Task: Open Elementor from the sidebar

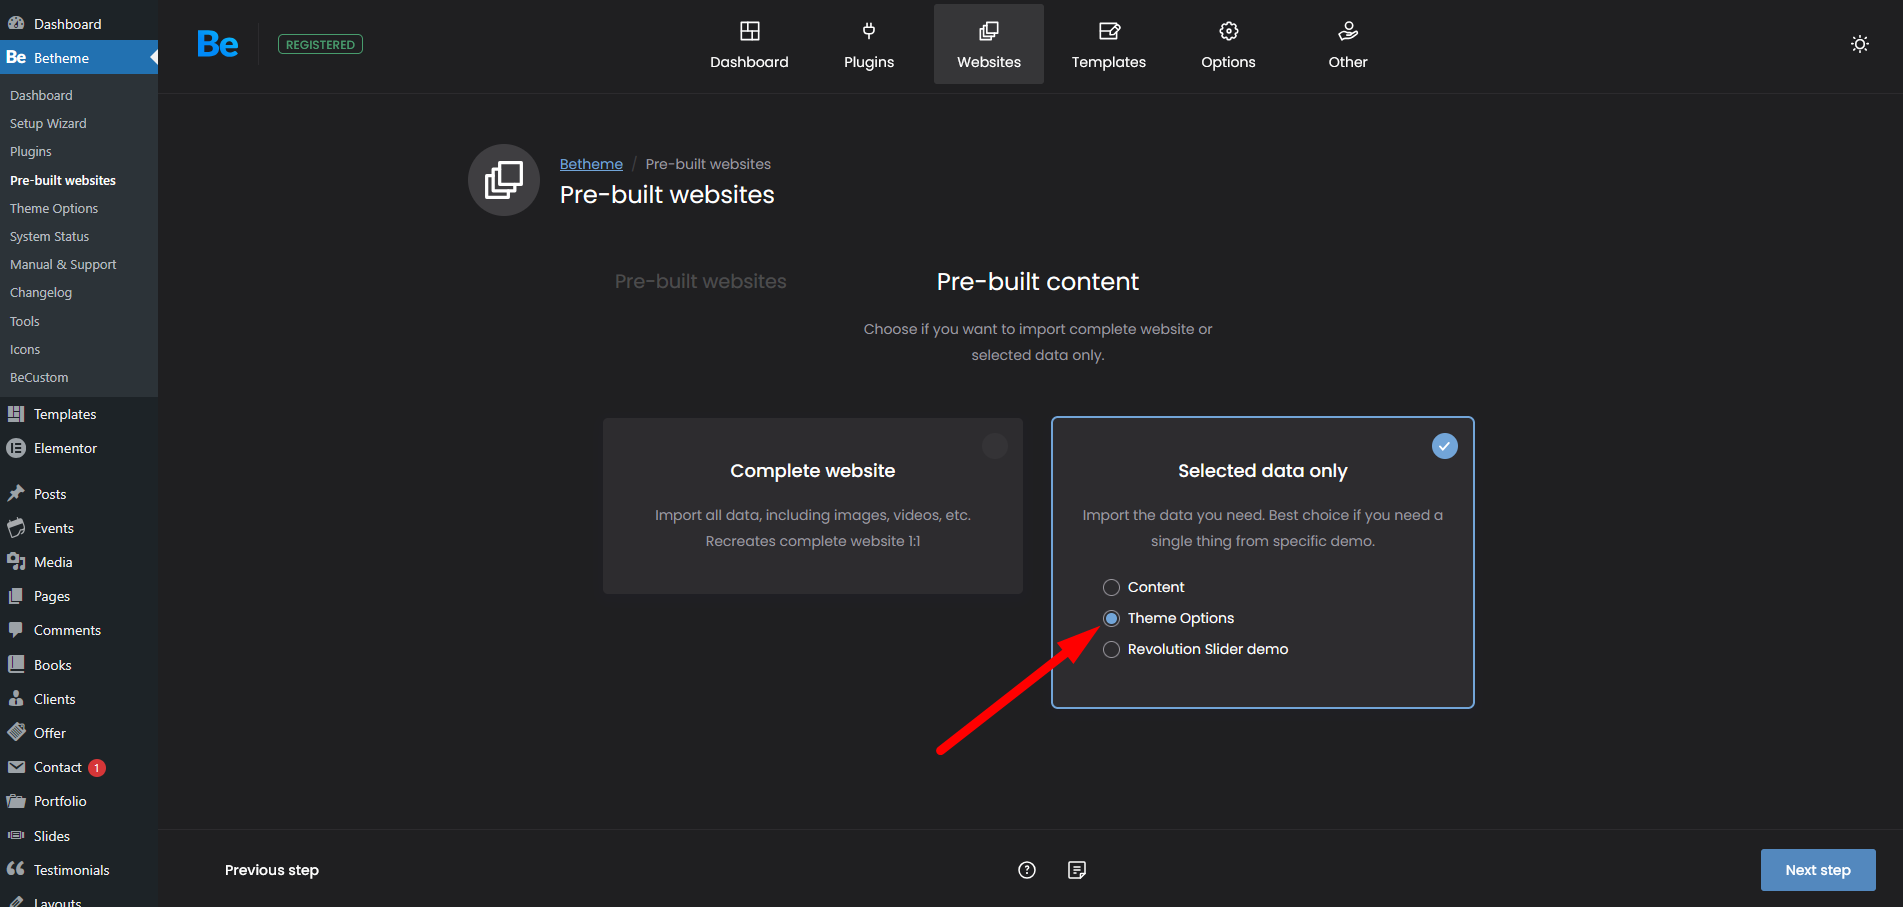Action: pos(65,448)
